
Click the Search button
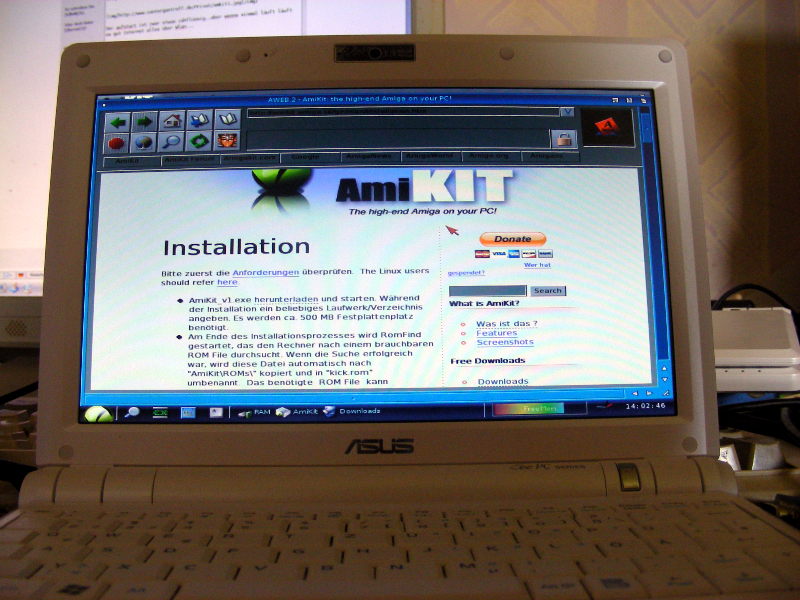(548, 291)
